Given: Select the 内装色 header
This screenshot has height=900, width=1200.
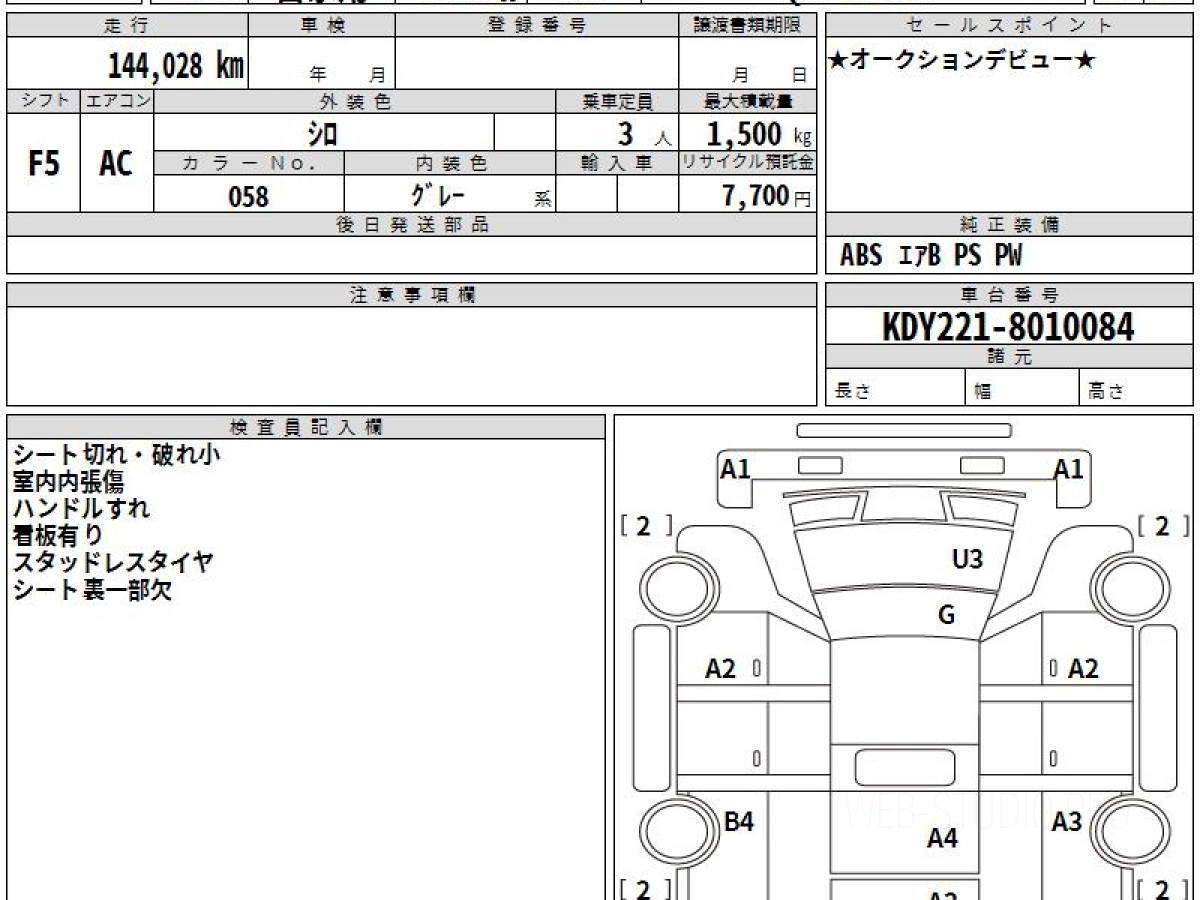Looking at the screenshot, I should [x=450, y=163].
